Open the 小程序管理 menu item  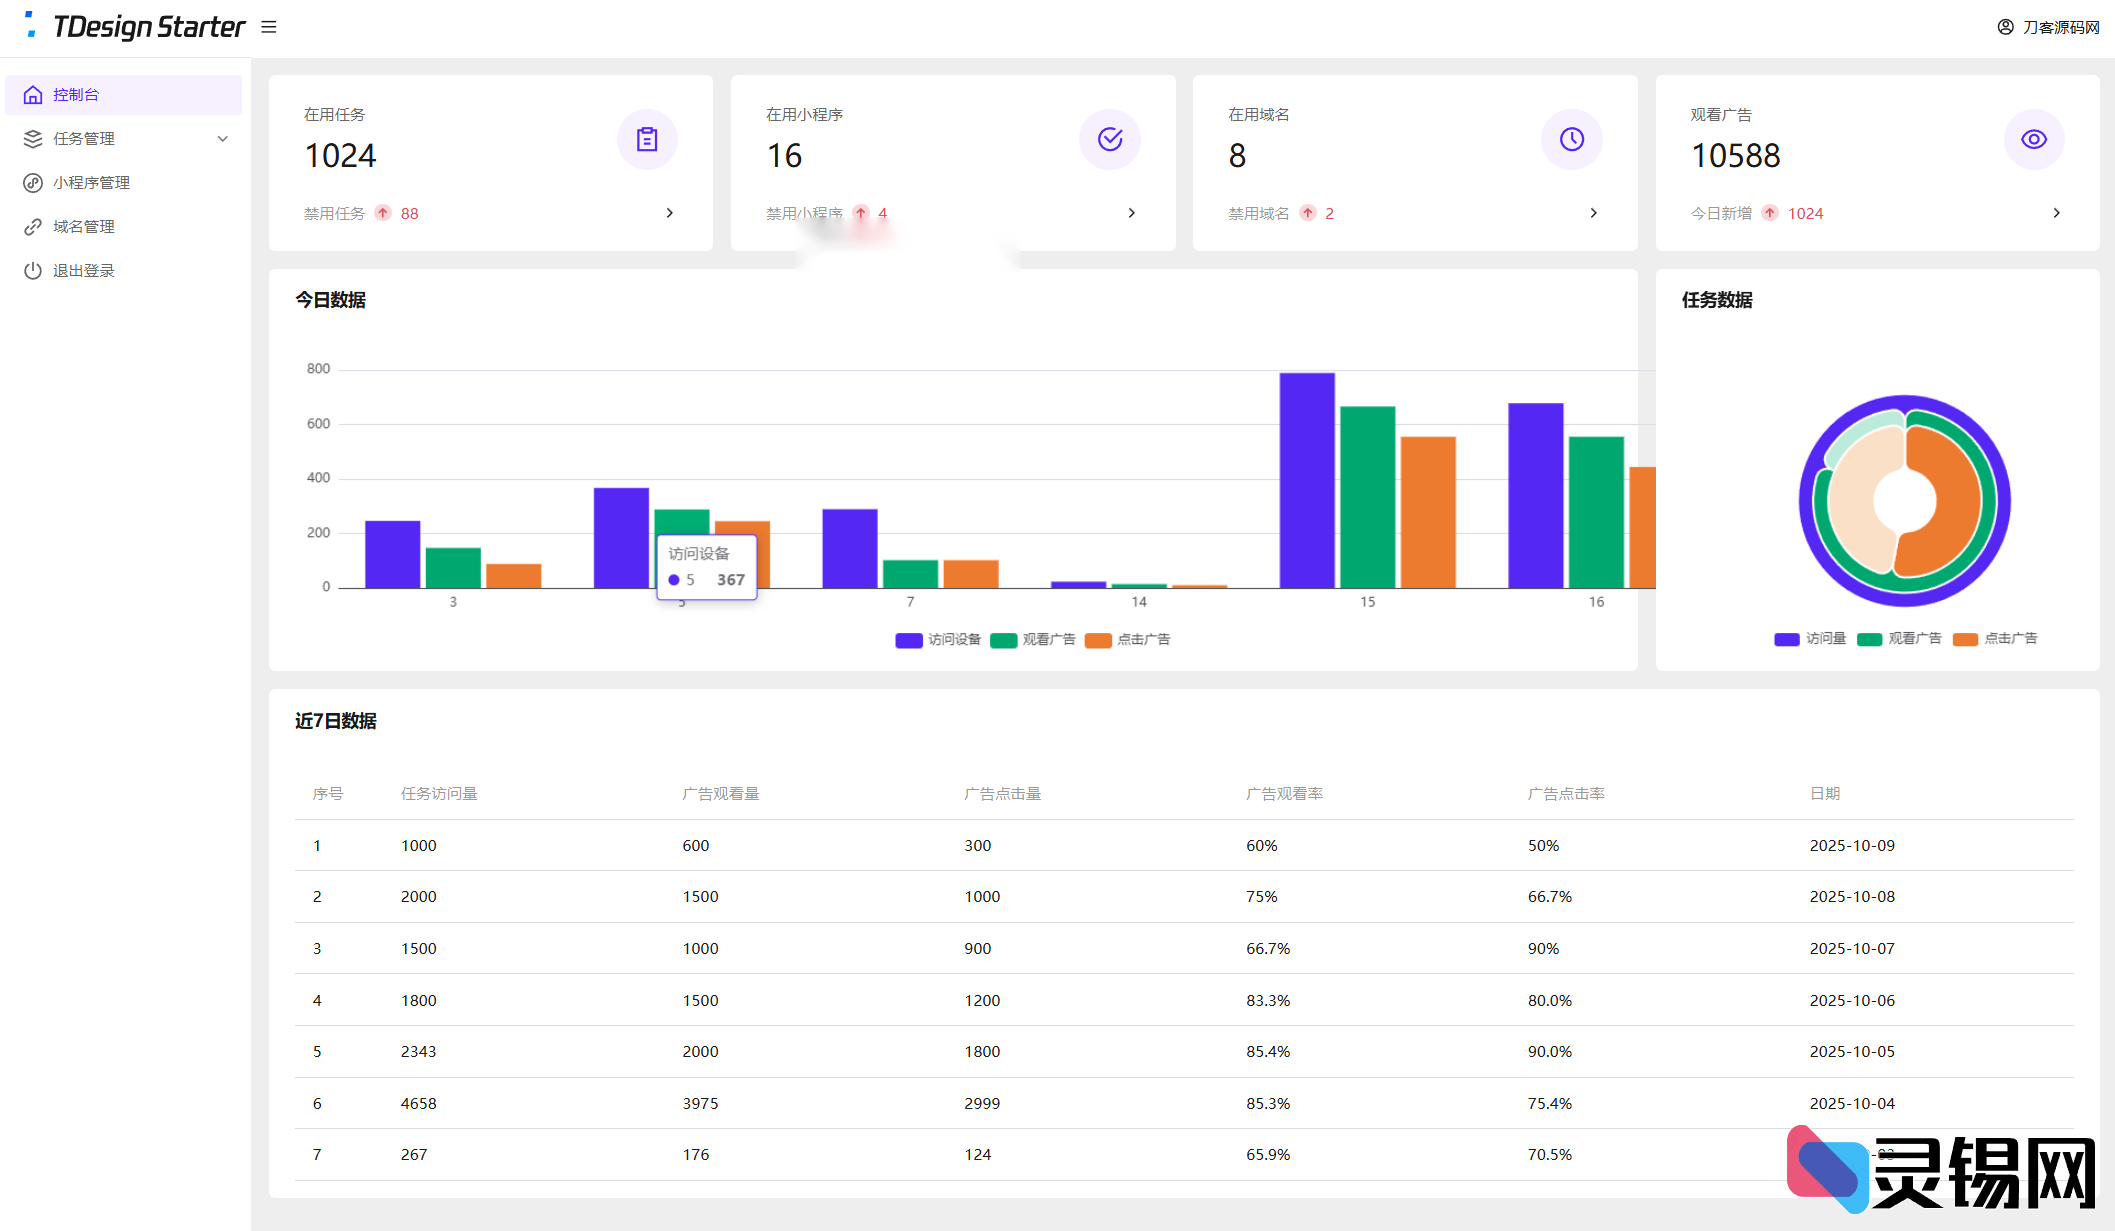[x=91, y=182]
